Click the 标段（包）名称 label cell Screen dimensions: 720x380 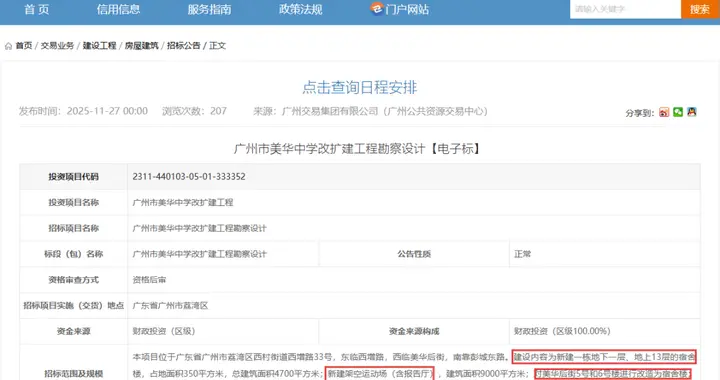coord(73,254)
